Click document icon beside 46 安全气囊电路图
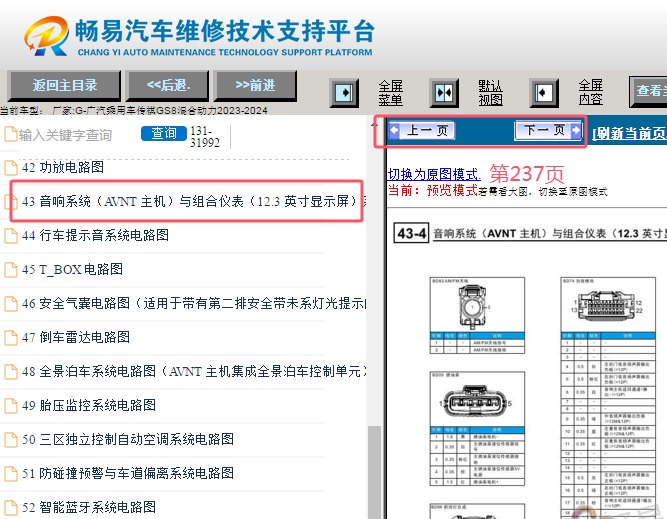Viewport: 667px width, 519px height. 11,304
